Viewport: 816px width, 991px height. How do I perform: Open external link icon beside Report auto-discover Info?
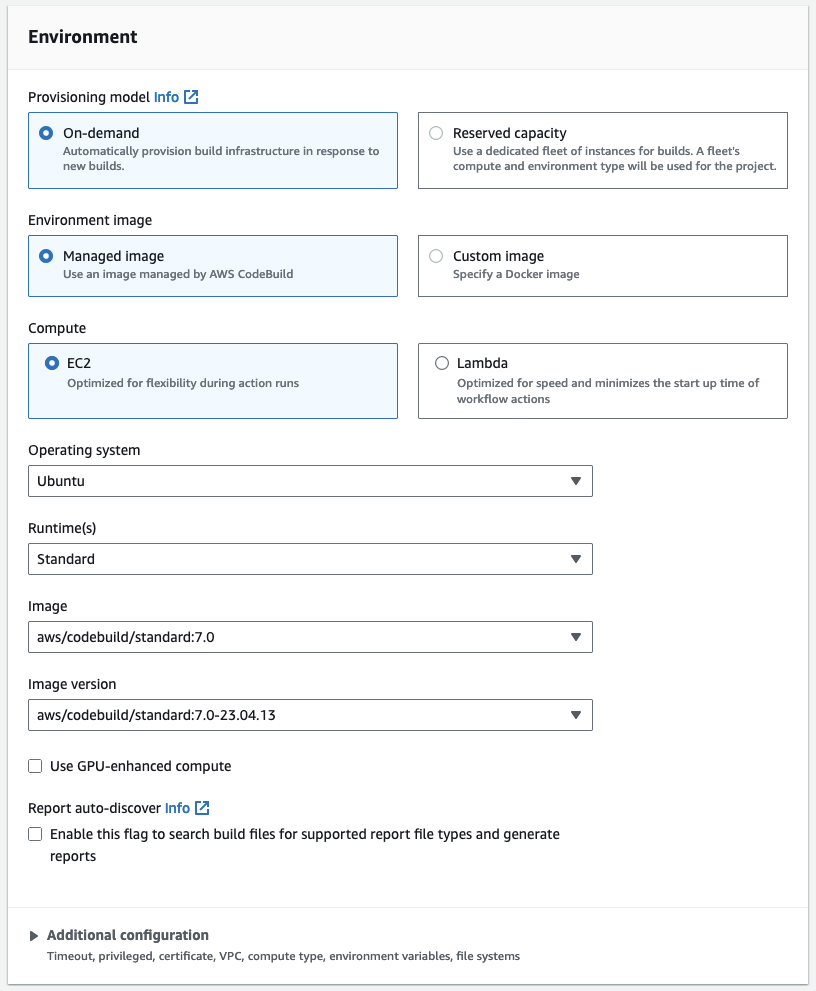[202, 808]
